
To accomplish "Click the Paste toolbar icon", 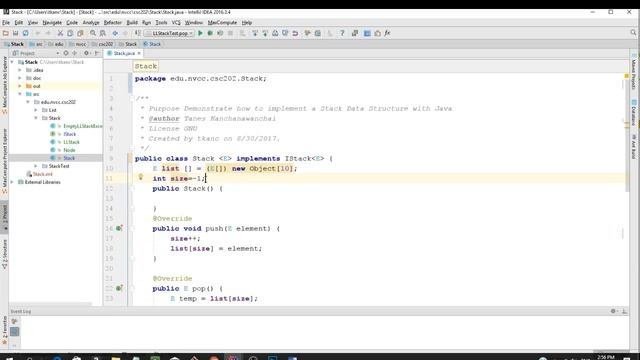I will point(80,33).
